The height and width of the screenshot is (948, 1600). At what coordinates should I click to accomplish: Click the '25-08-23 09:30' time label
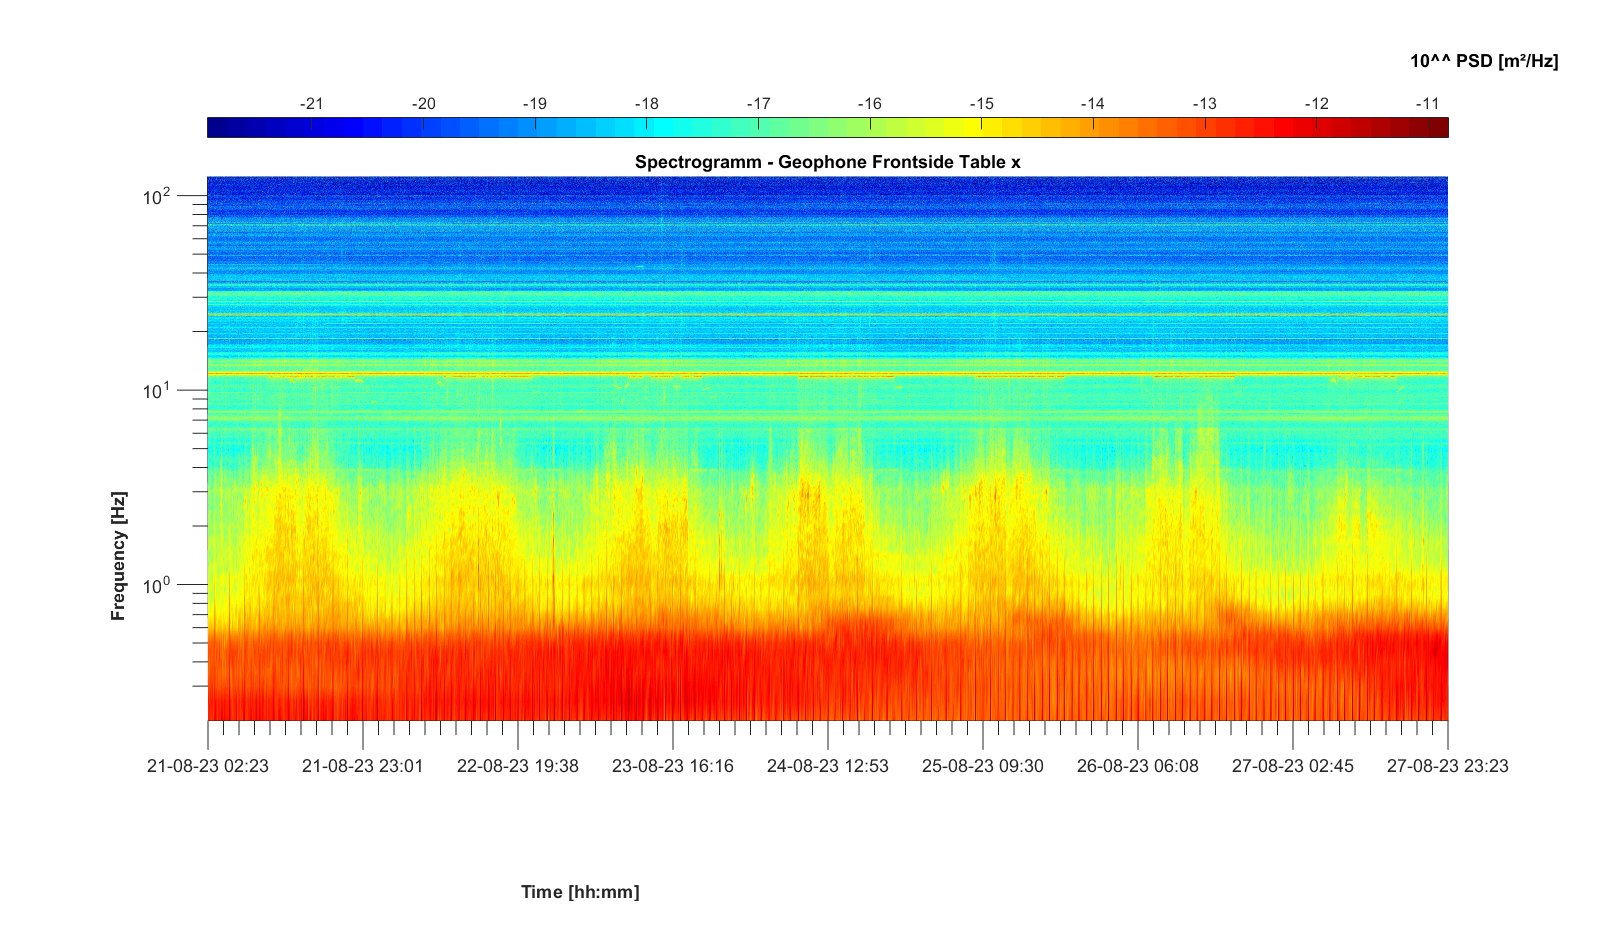(982, 766)
